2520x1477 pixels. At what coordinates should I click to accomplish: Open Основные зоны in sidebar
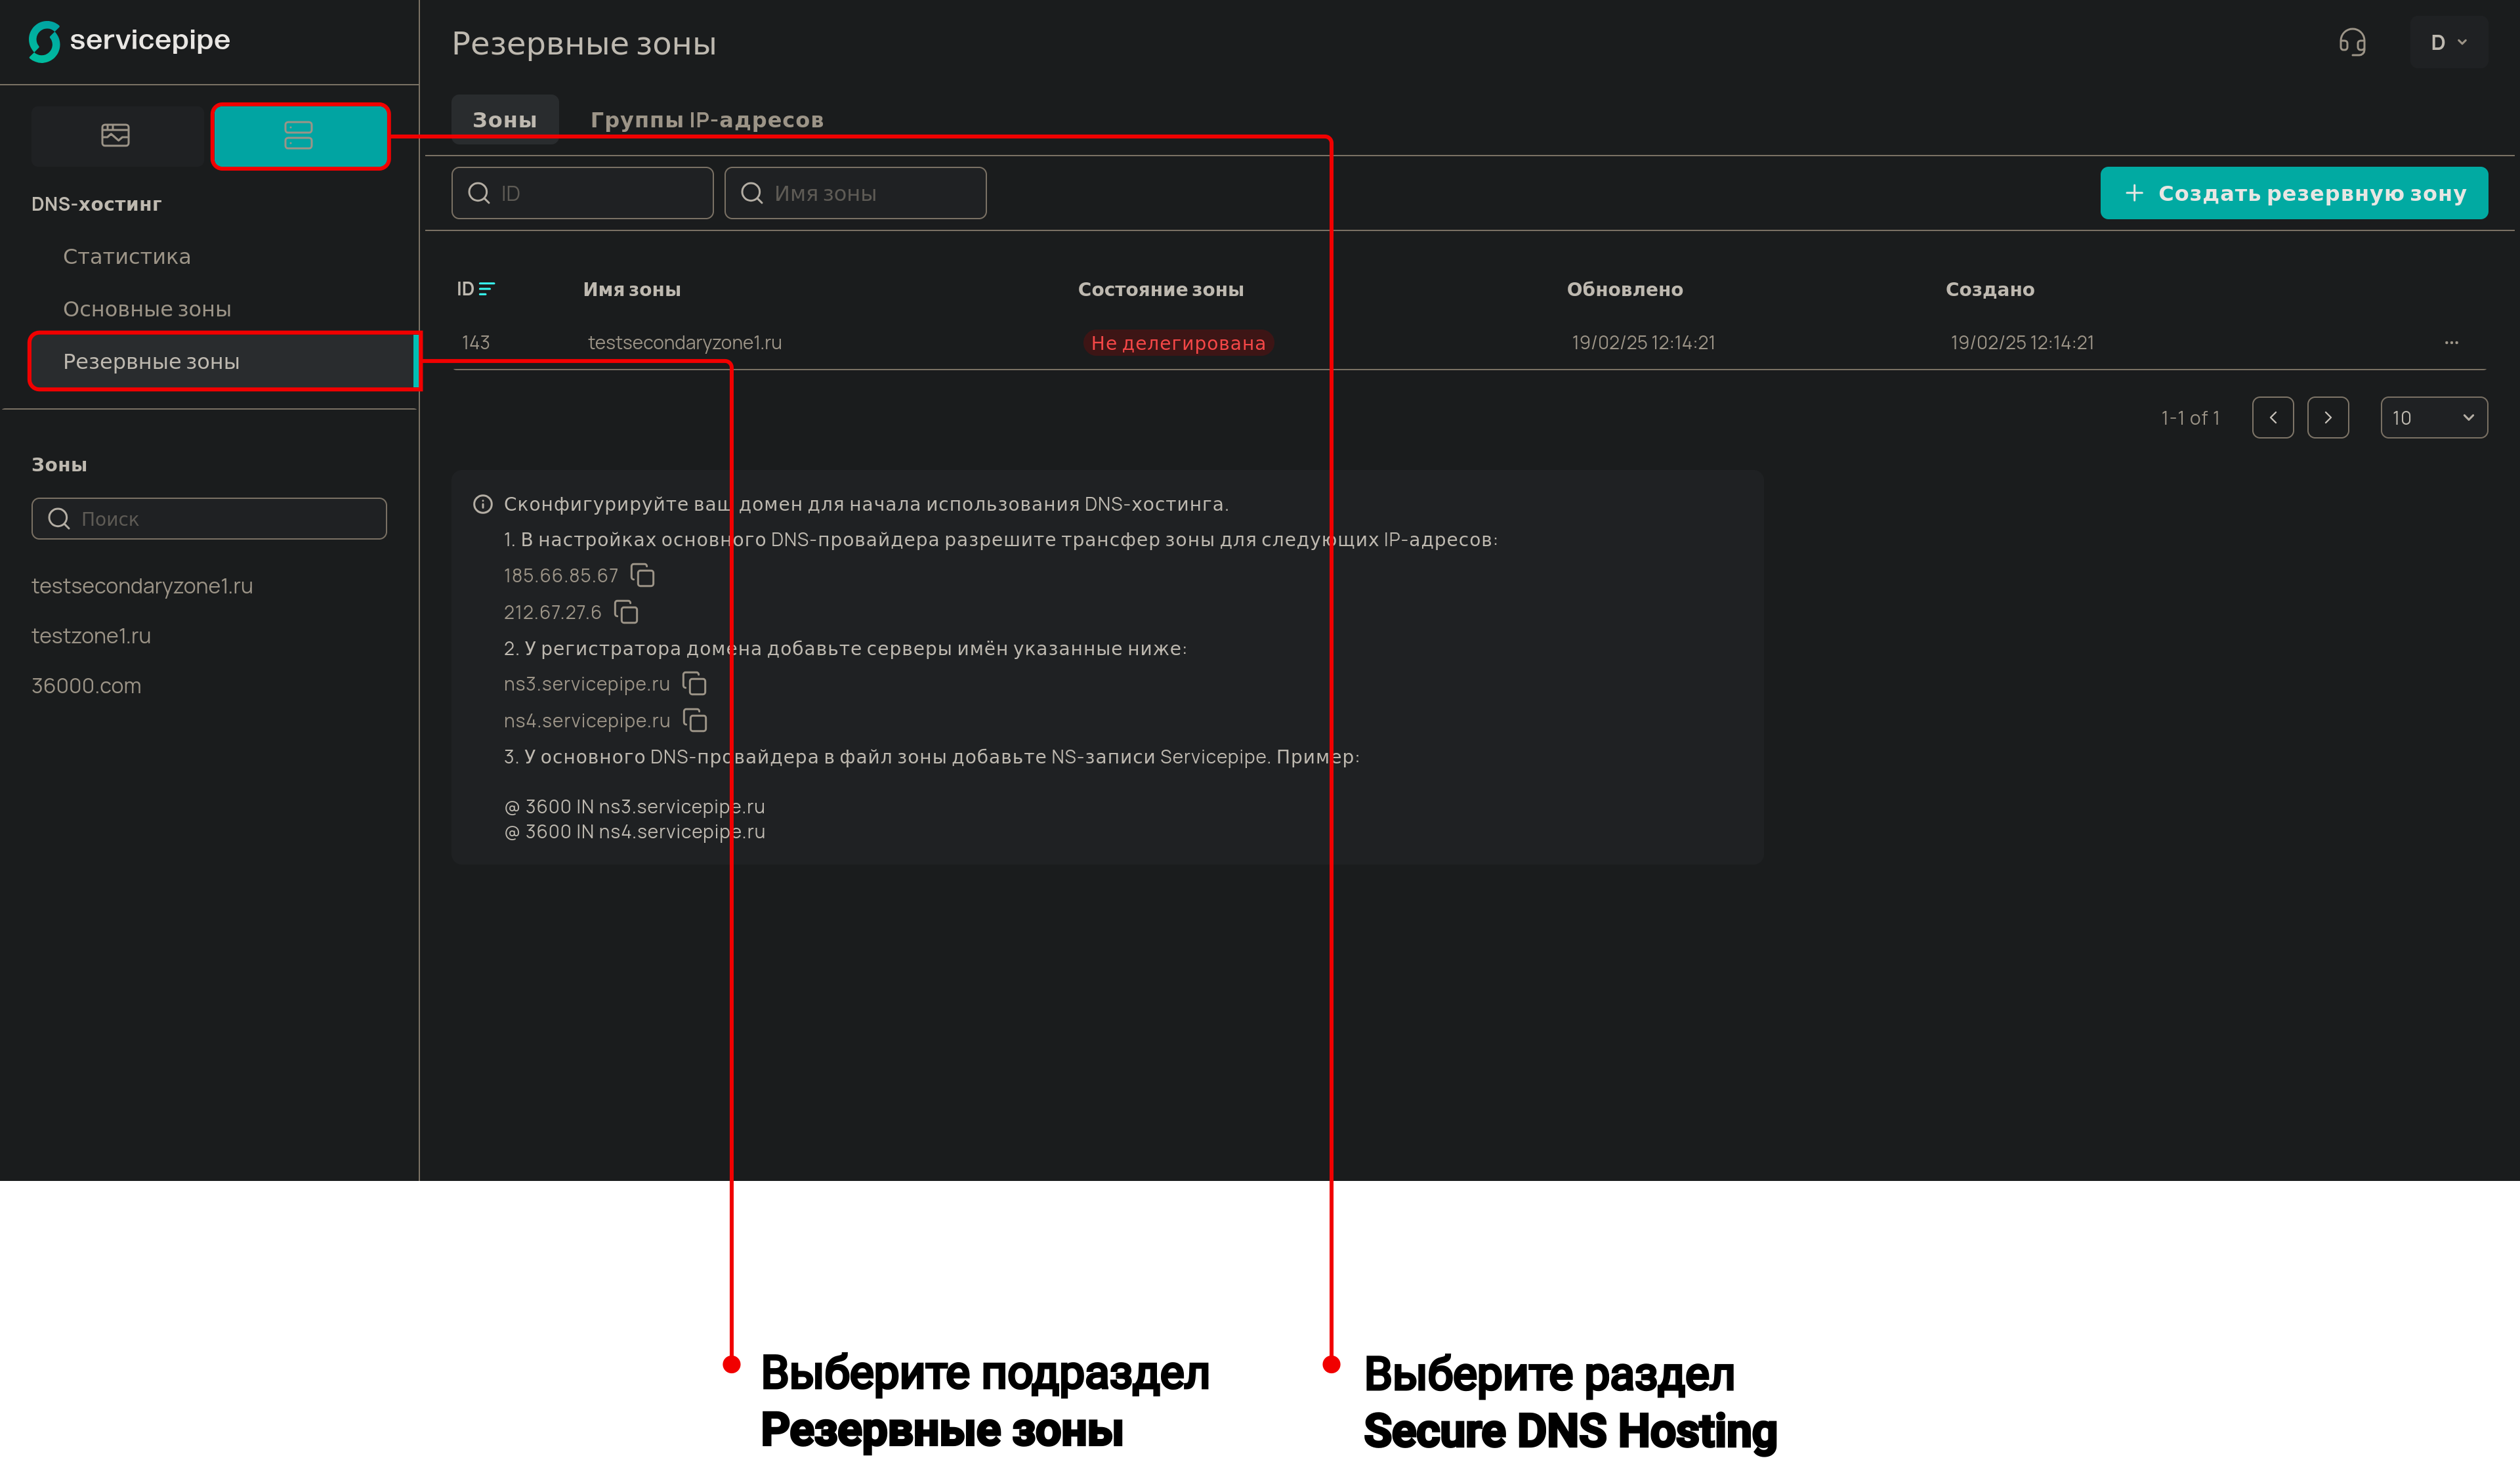[147, 309]
